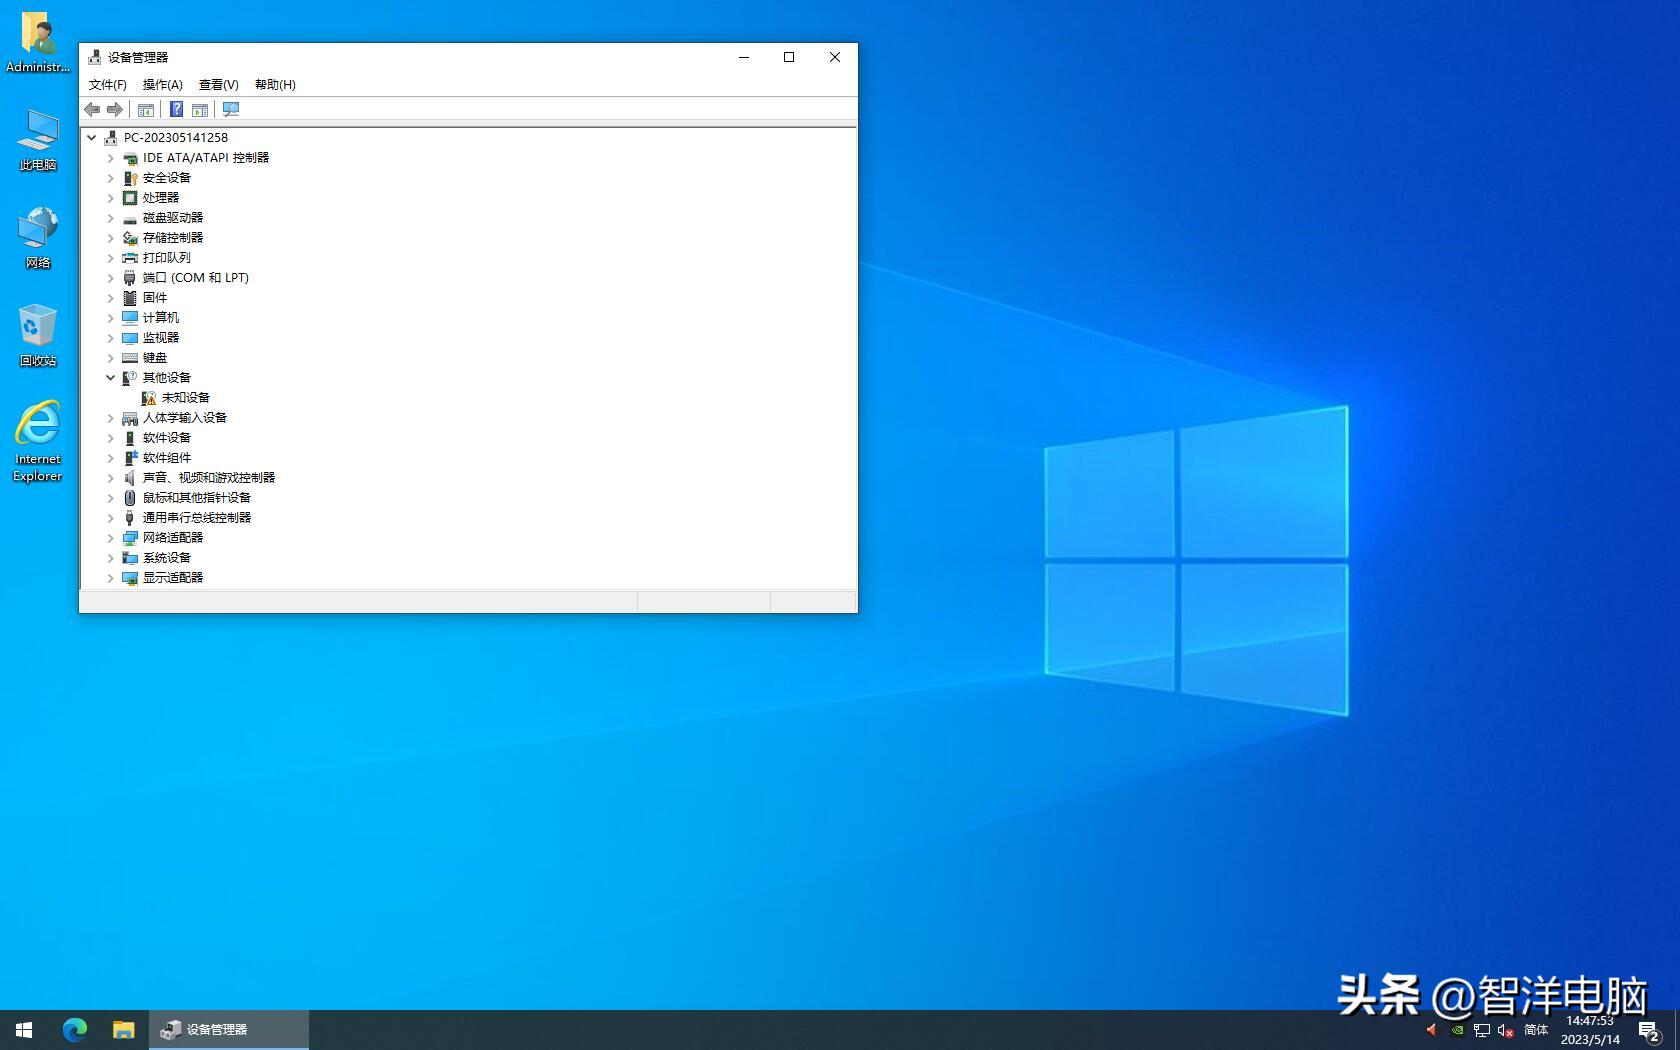This screenshot has height=1050, width=1680.
Task: Click the Windows Start button
Action: [x=24, y=1029]
